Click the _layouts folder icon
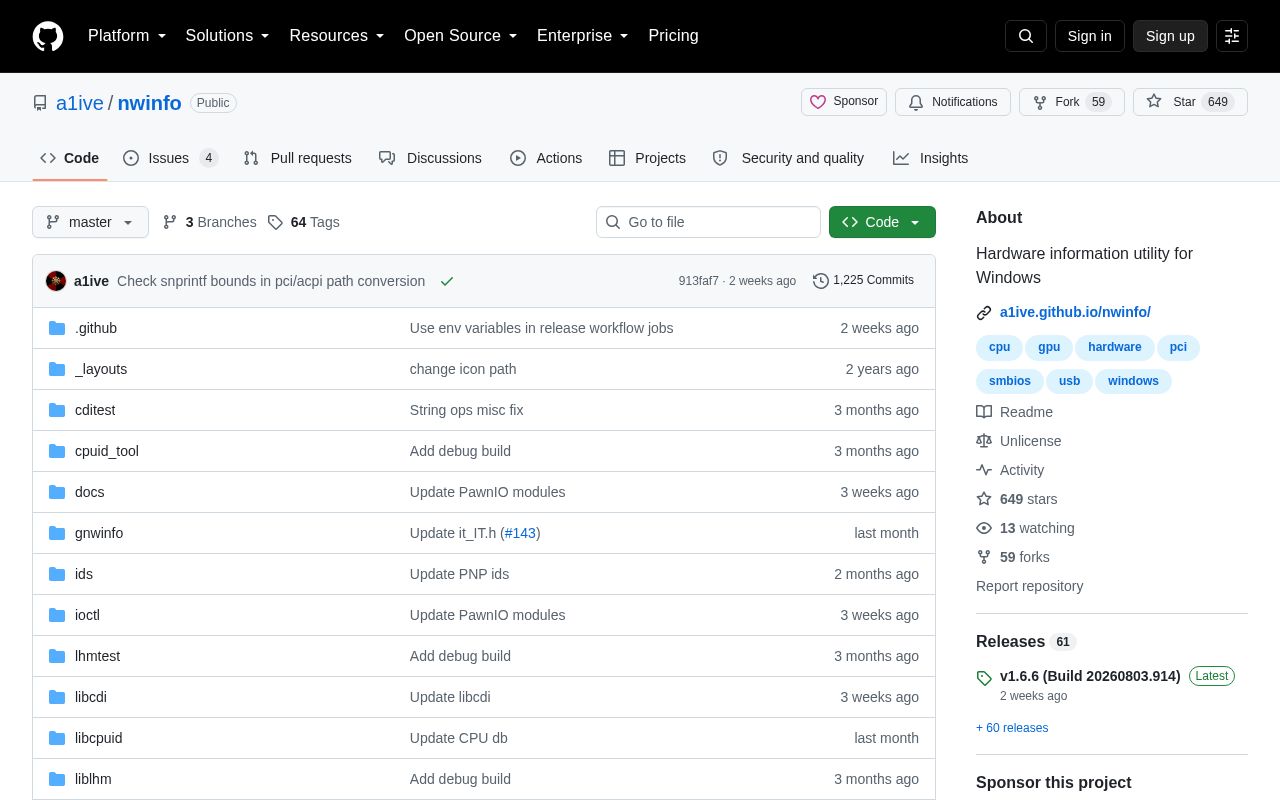The height and width of the screenshot is (800, 1280). click(x=57, y=369)
